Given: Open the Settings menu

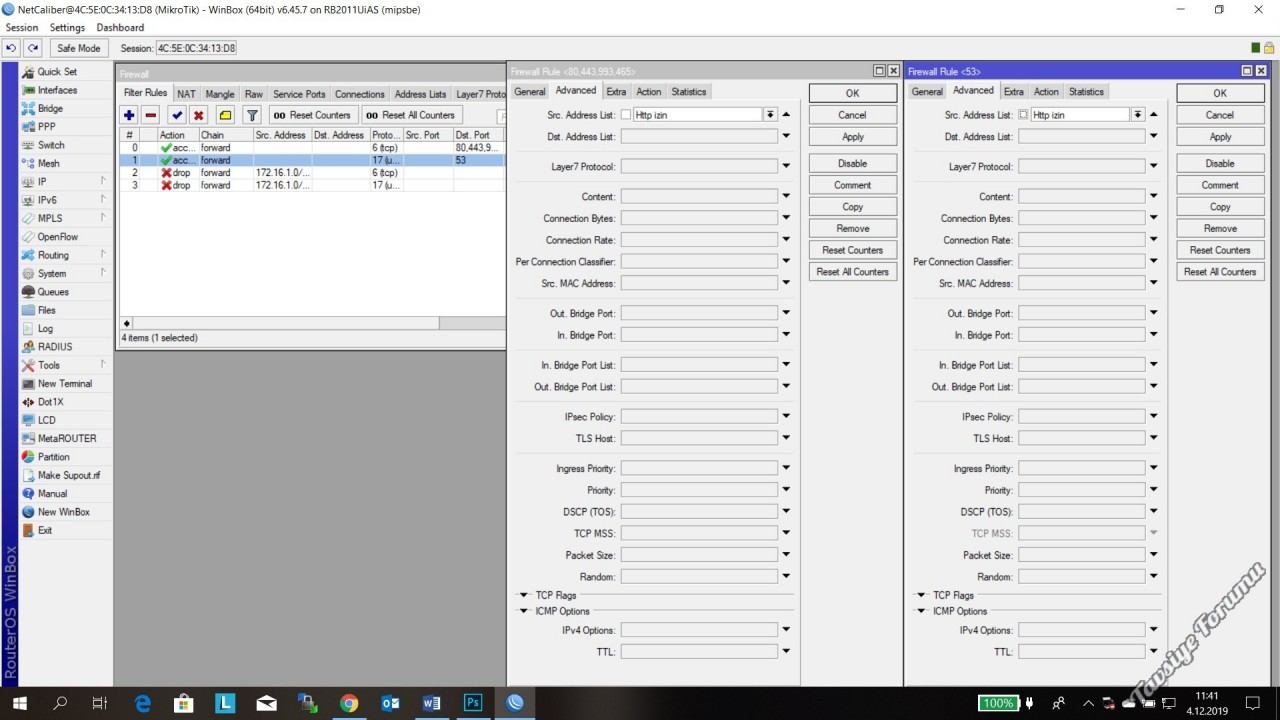Looking at the screenshot, I should pyautogui.click(x=67, y=28).
